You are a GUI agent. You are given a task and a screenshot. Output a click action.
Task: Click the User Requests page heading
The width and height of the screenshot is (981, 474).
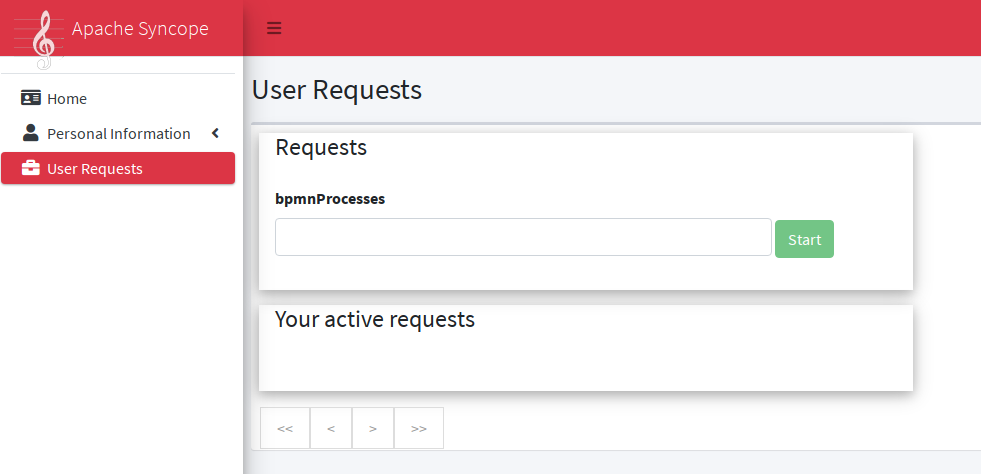click(337, 90)
